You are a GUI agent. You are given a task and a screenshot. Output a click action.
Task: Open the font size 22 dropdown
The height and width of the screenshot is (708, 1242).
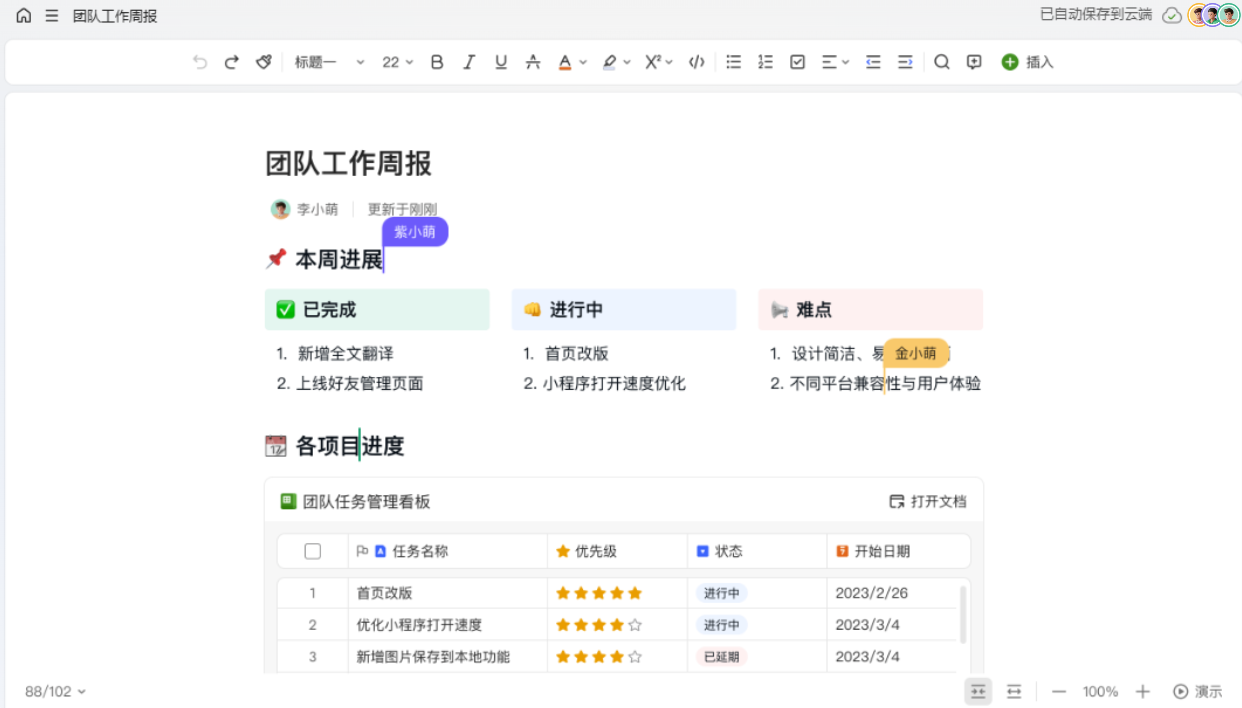click(397, 62)
